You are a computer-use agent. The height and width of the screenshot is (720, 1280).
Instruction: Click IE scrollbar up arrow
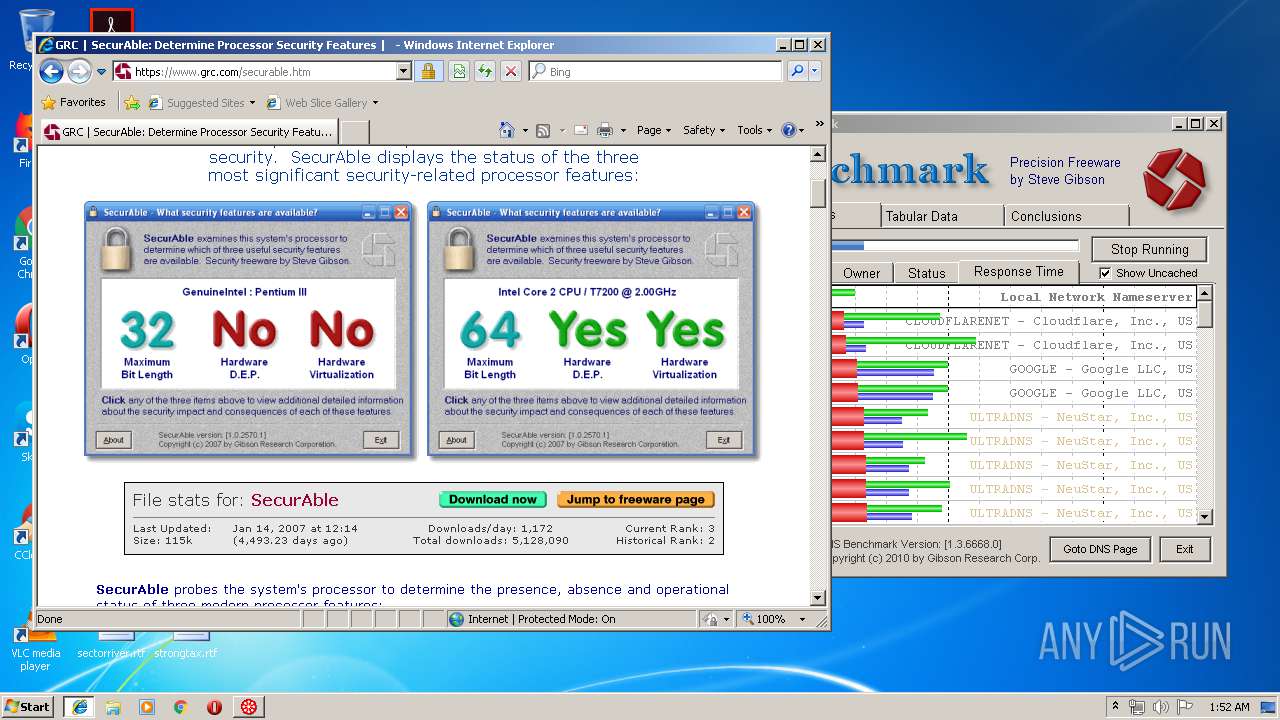pyautogui.click(x=817, y=156)
